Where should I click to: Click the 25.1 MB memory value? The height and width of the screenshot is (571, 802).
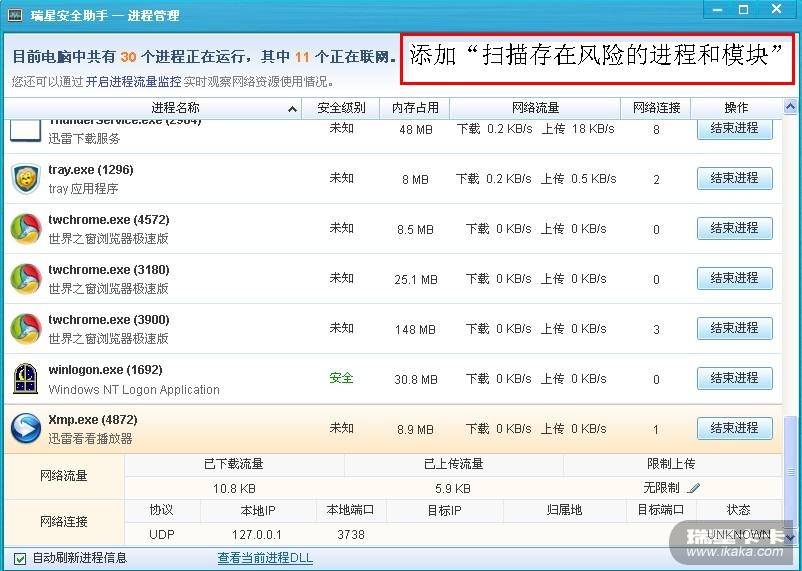(415, 280)
